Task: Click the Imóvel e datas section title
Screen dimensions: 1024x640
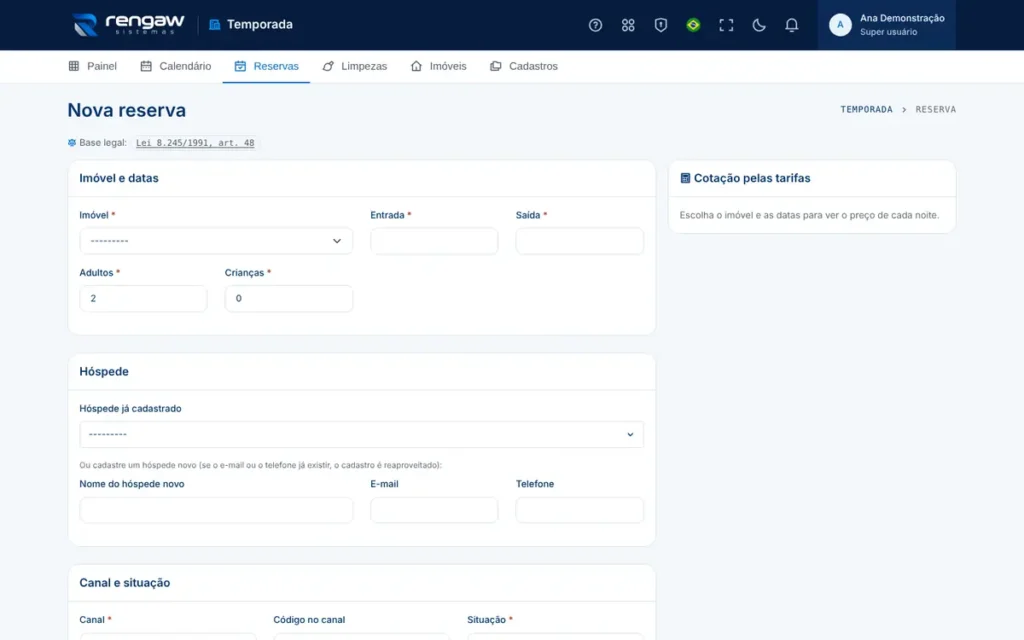Action: (x=119, y=178)
